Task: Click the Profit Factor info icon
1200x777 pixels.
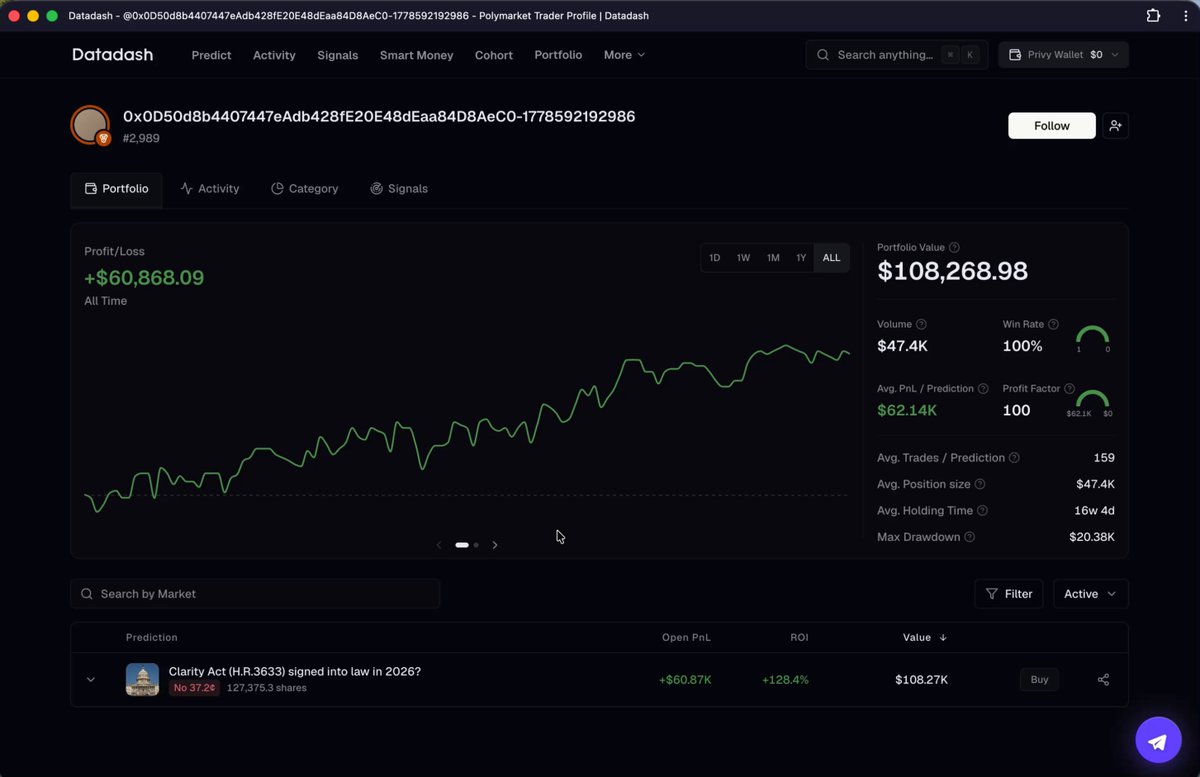Action: coord(1069,388)
